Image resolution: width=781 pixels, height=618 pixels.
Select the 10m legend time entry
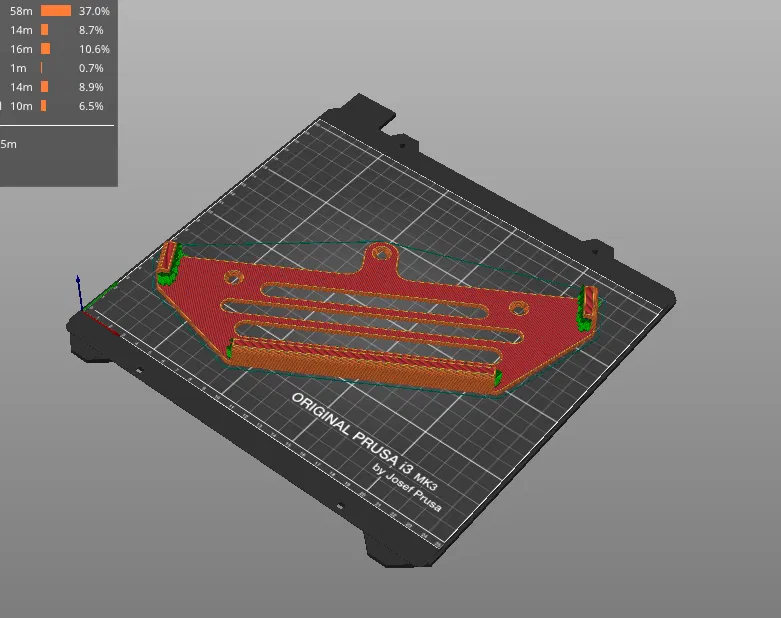point(21,106)
